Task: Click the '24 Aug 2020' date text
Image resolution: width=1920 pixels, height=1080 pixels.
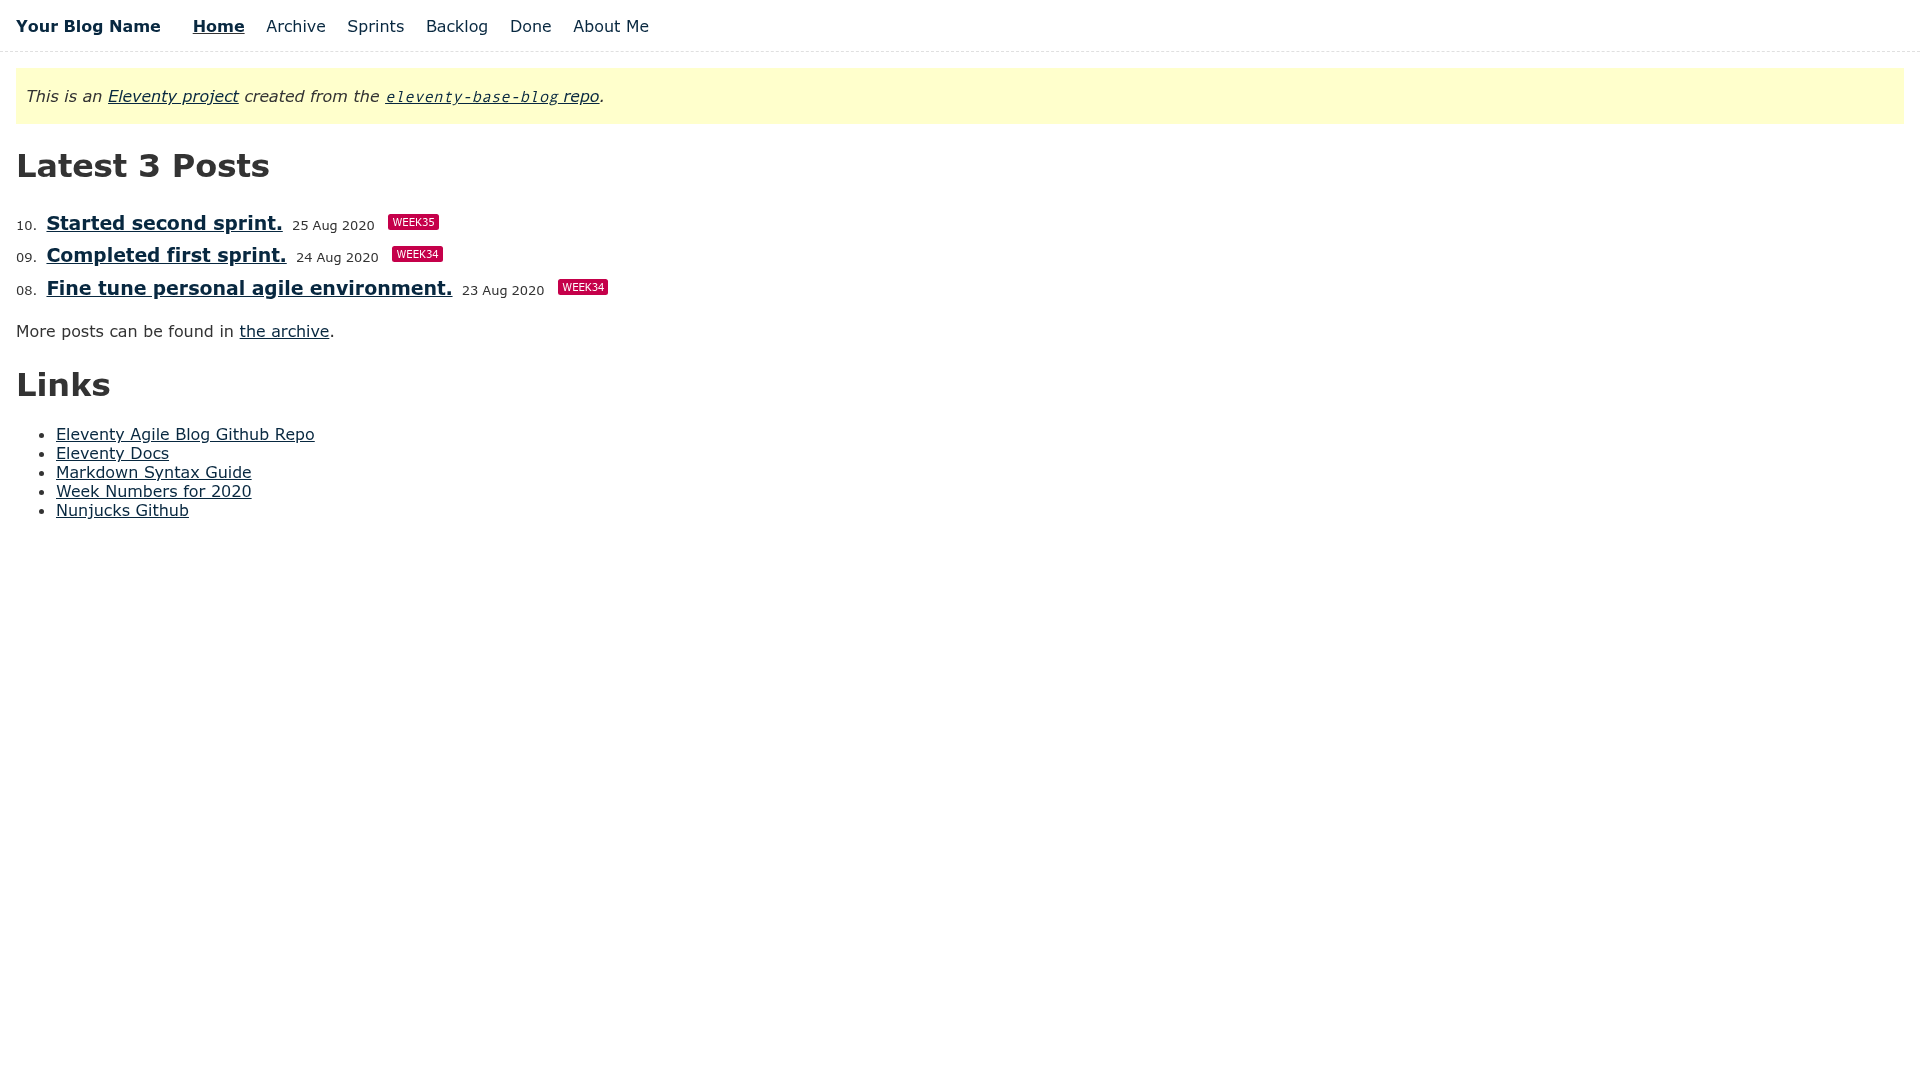Action: click(337, 258)
